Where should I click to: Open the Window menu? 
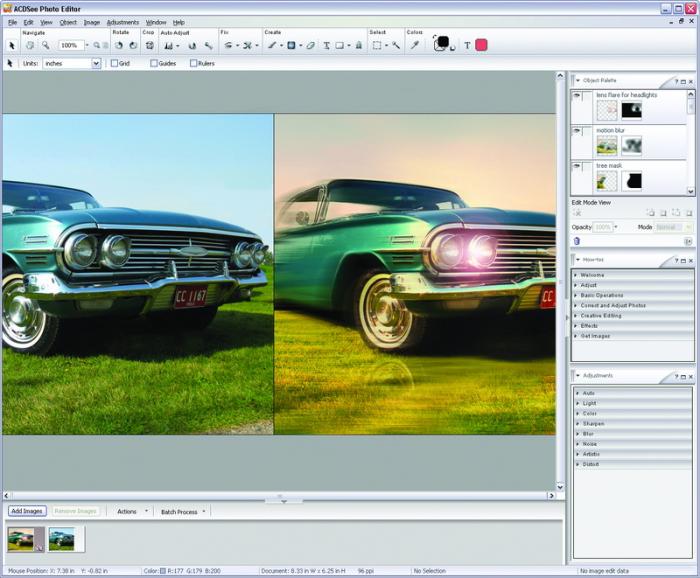pos(156,22)
